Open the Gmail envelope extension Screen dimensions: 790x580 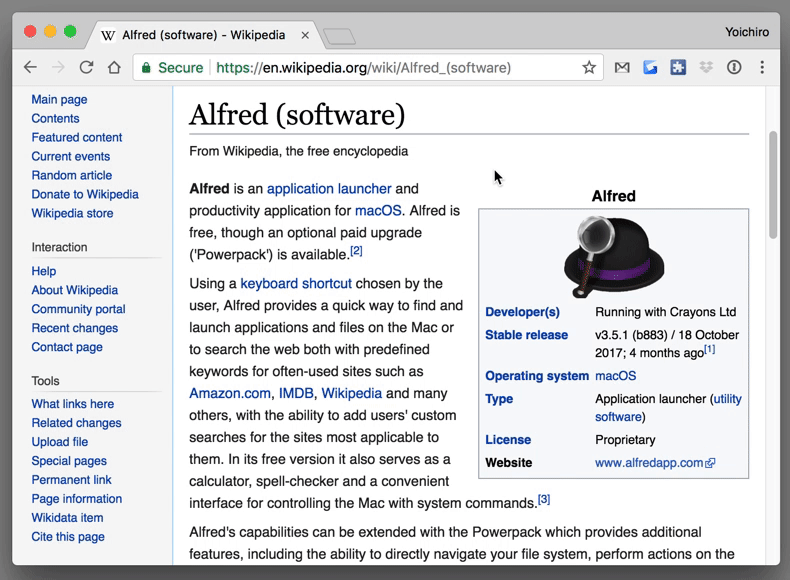622,68
